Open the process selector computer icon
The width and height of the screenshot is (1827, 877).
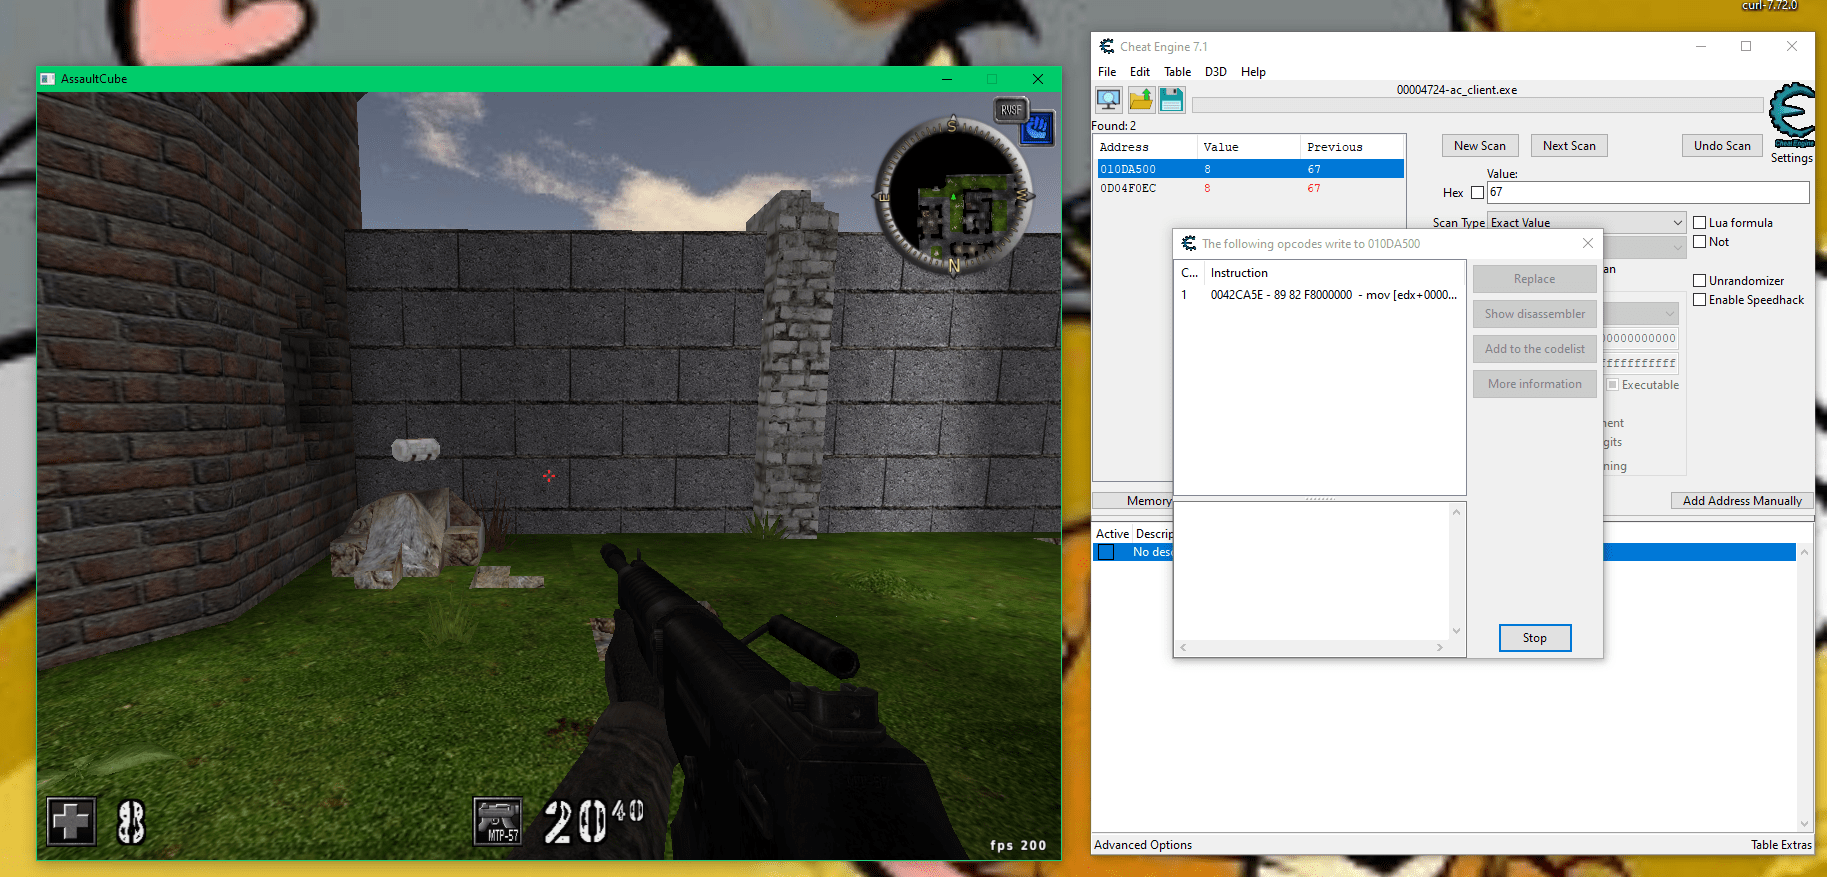click(x=1109, y=100)
